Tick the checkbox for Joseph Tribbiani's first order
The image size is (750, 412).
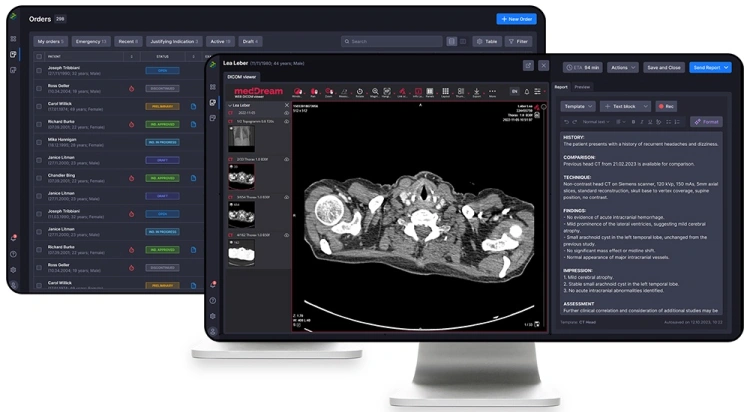pos(39,71)
